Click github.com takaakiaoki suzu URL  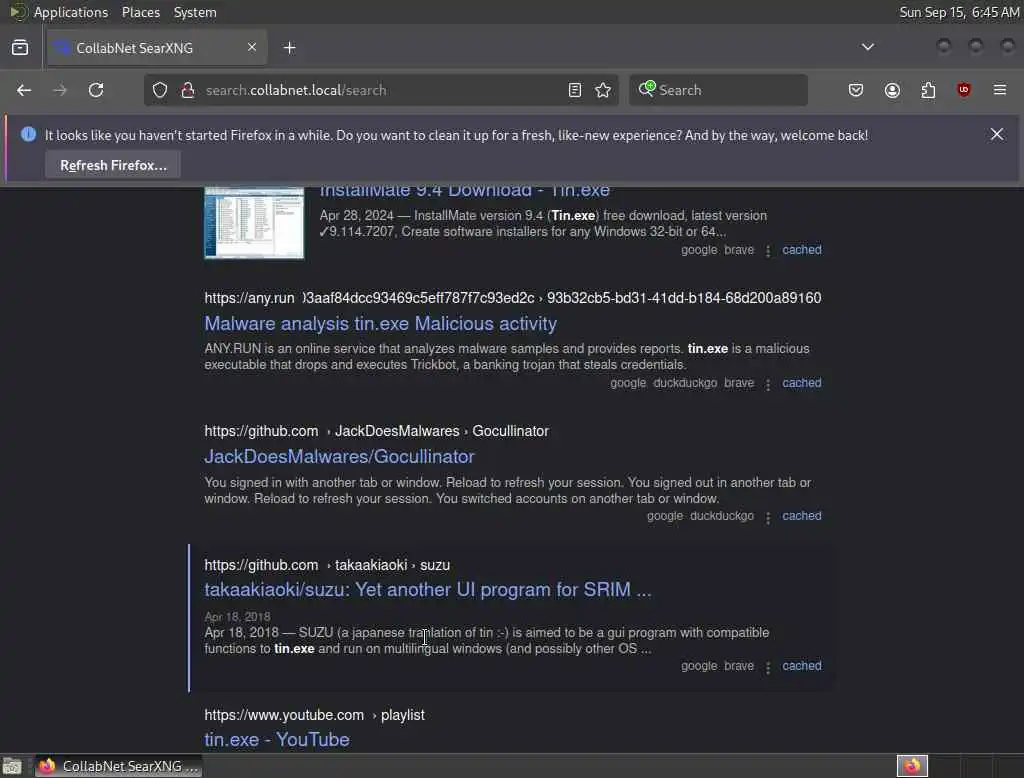327,565
